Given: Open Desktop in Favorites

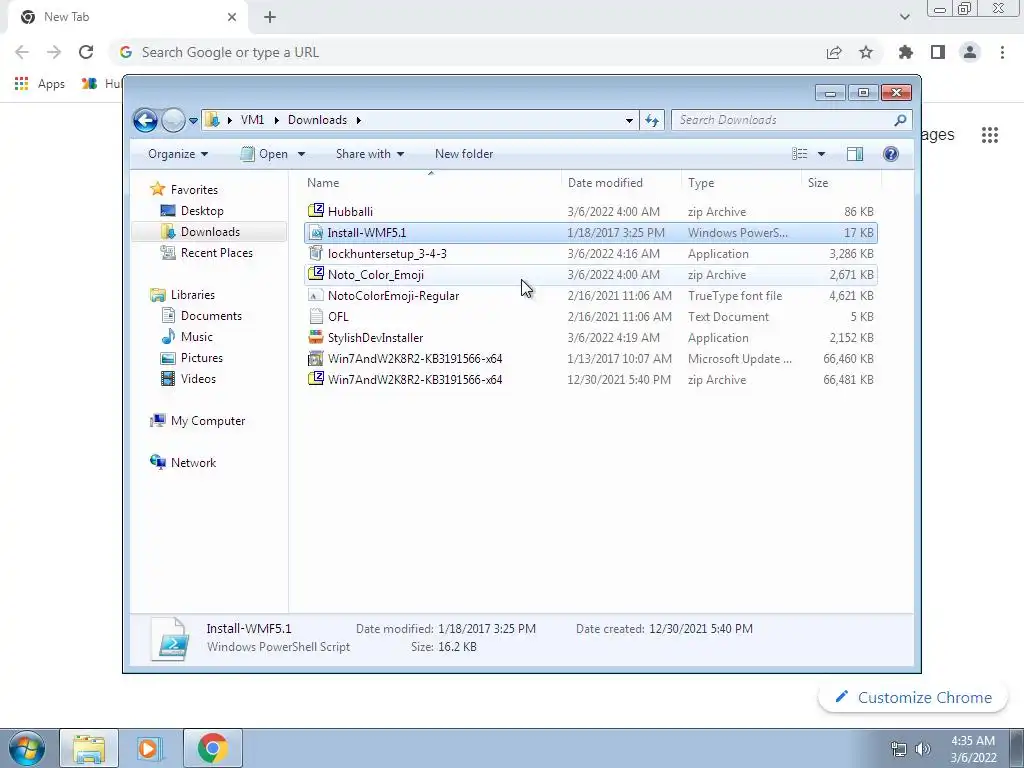Looking at the screenshot, I should click(x=202, y=211).
